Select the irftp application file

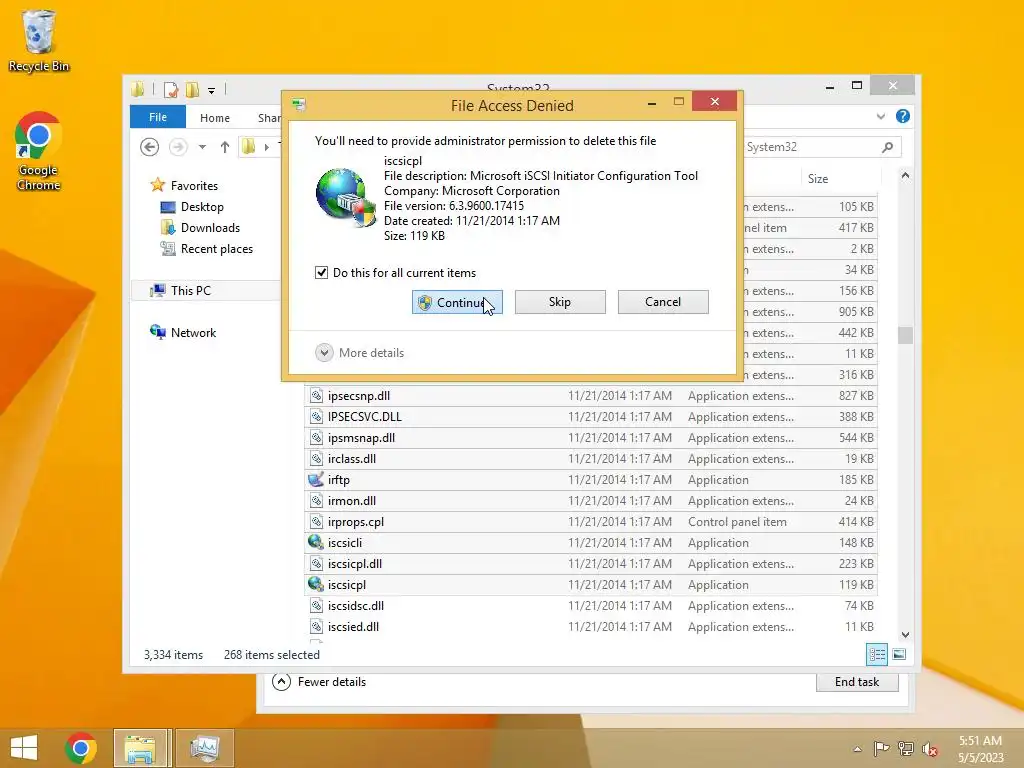click(x=591, y=479)
